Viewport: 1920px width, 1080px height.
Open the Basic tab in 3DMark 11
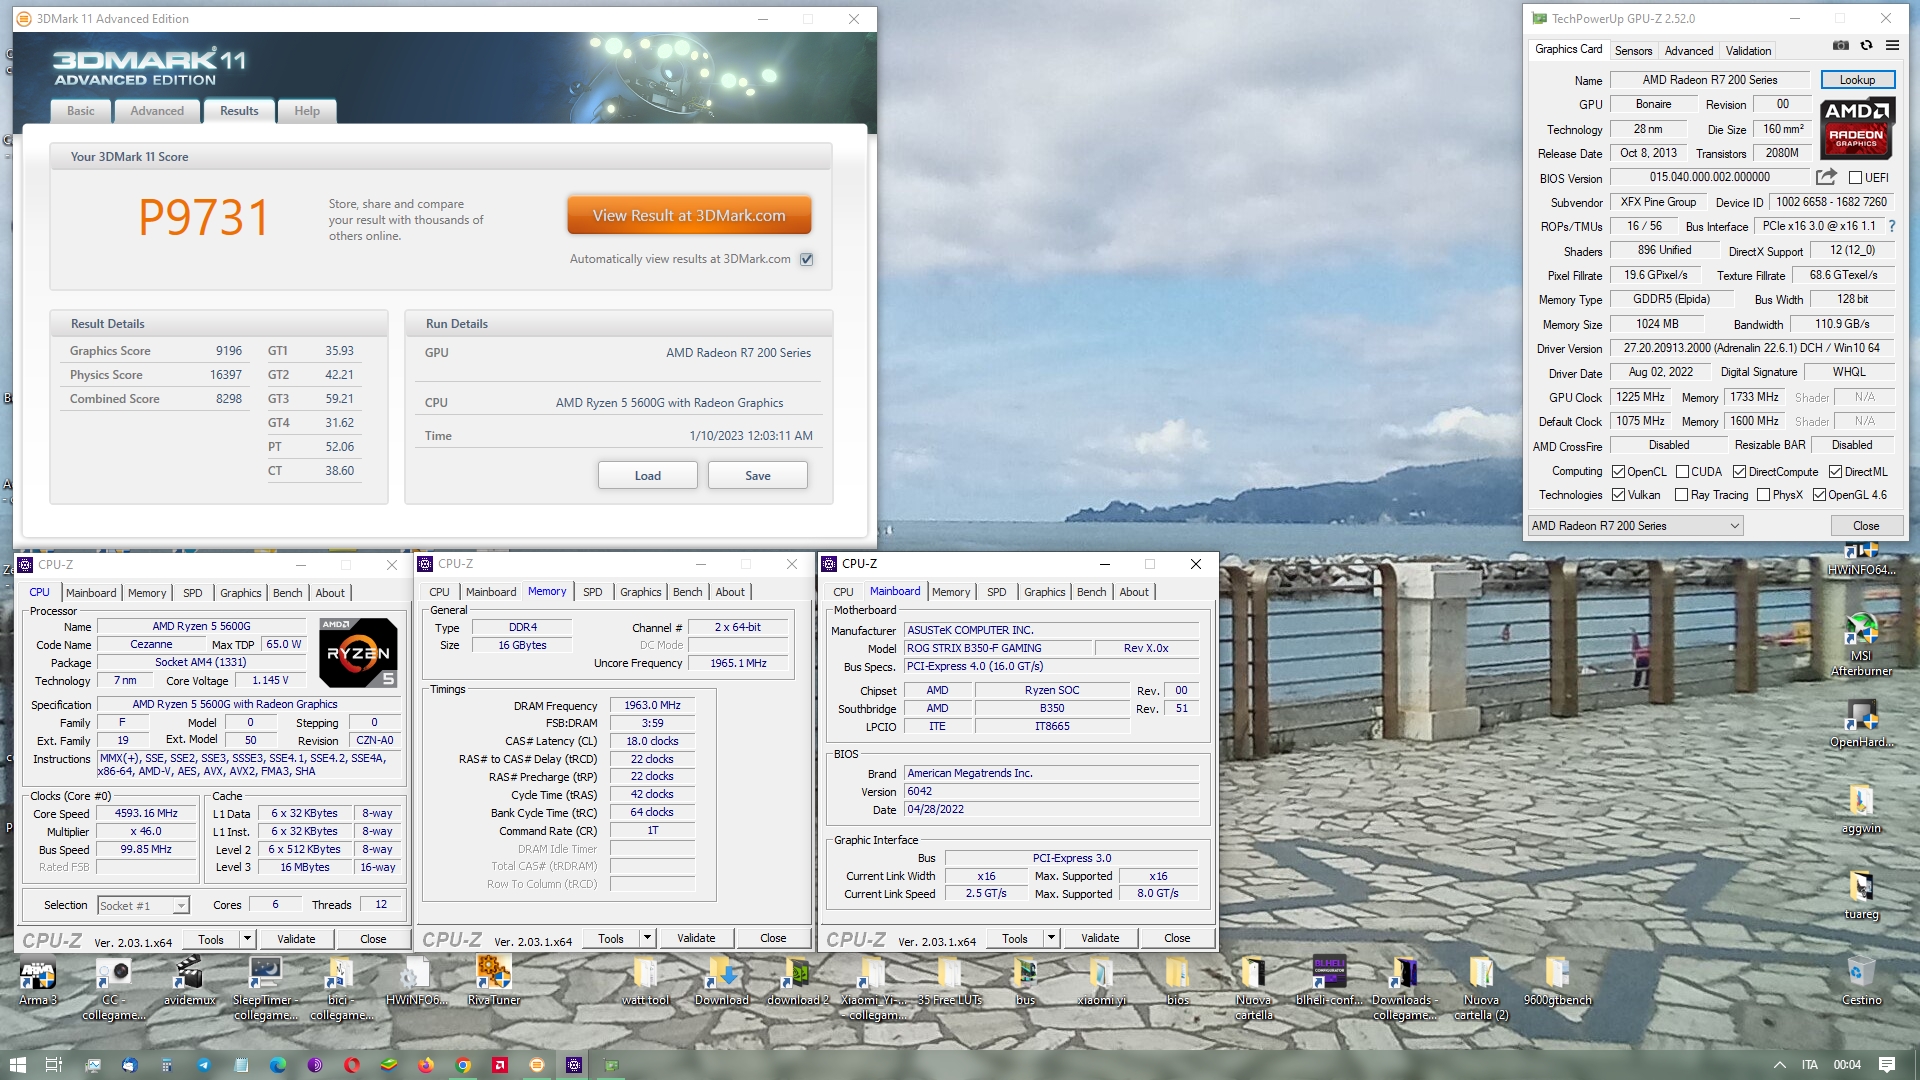[81, 111]
